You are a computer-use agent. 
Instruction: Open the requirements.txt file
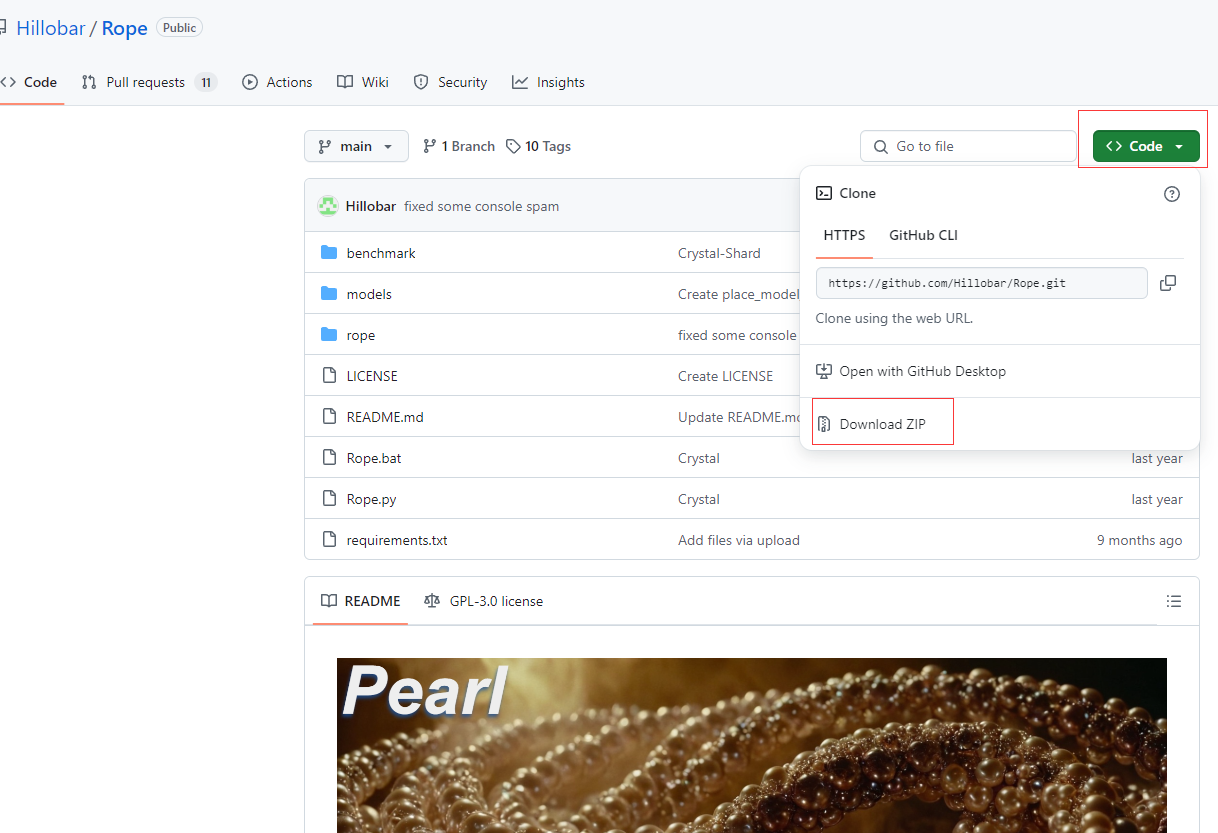click(397, 540)
